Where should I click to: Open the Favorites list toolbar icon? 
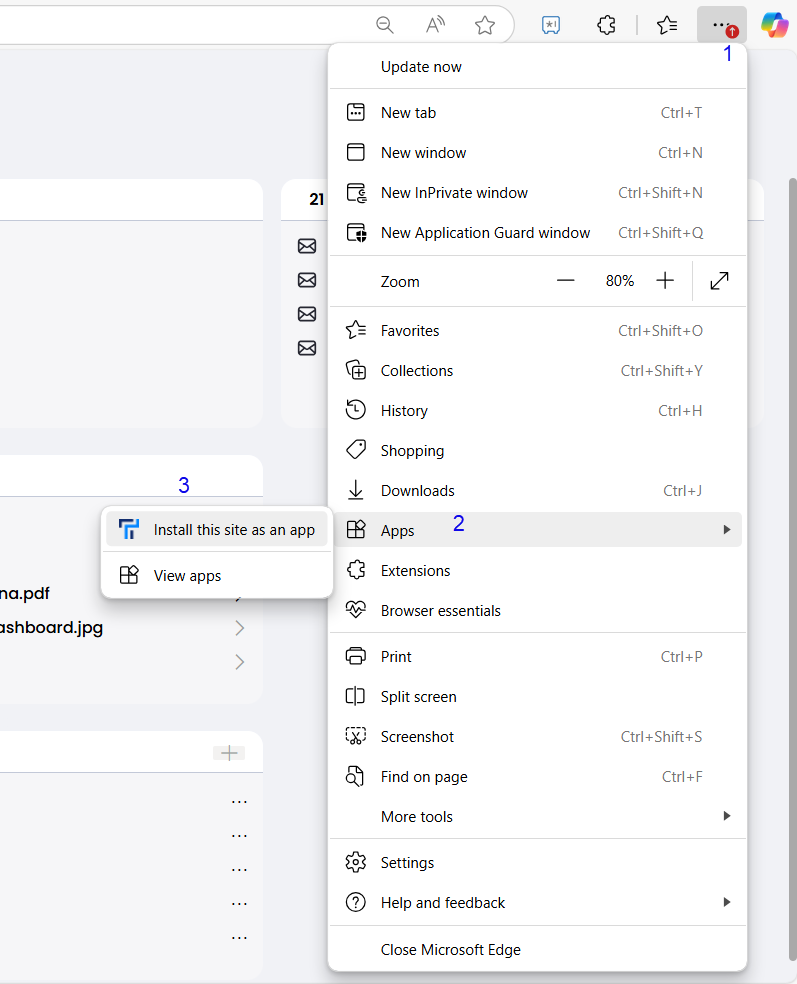pyautogui.click(x=666, y=25)
